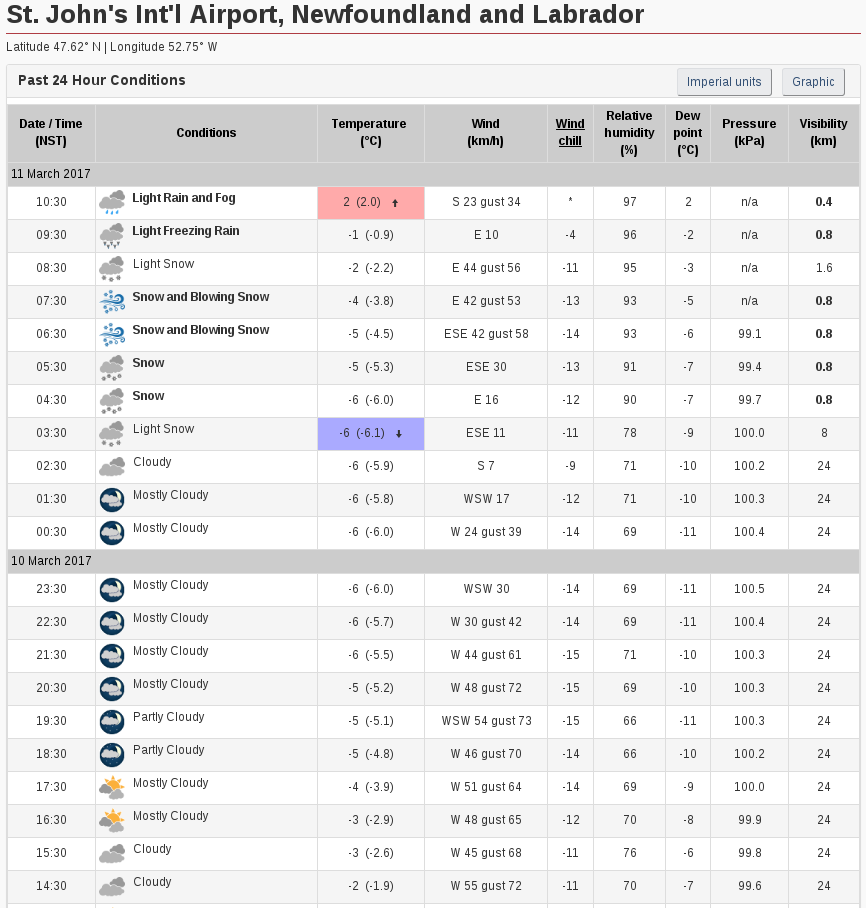Click the 09:30 Light Freezing Rain icon

tap(112, 236)
